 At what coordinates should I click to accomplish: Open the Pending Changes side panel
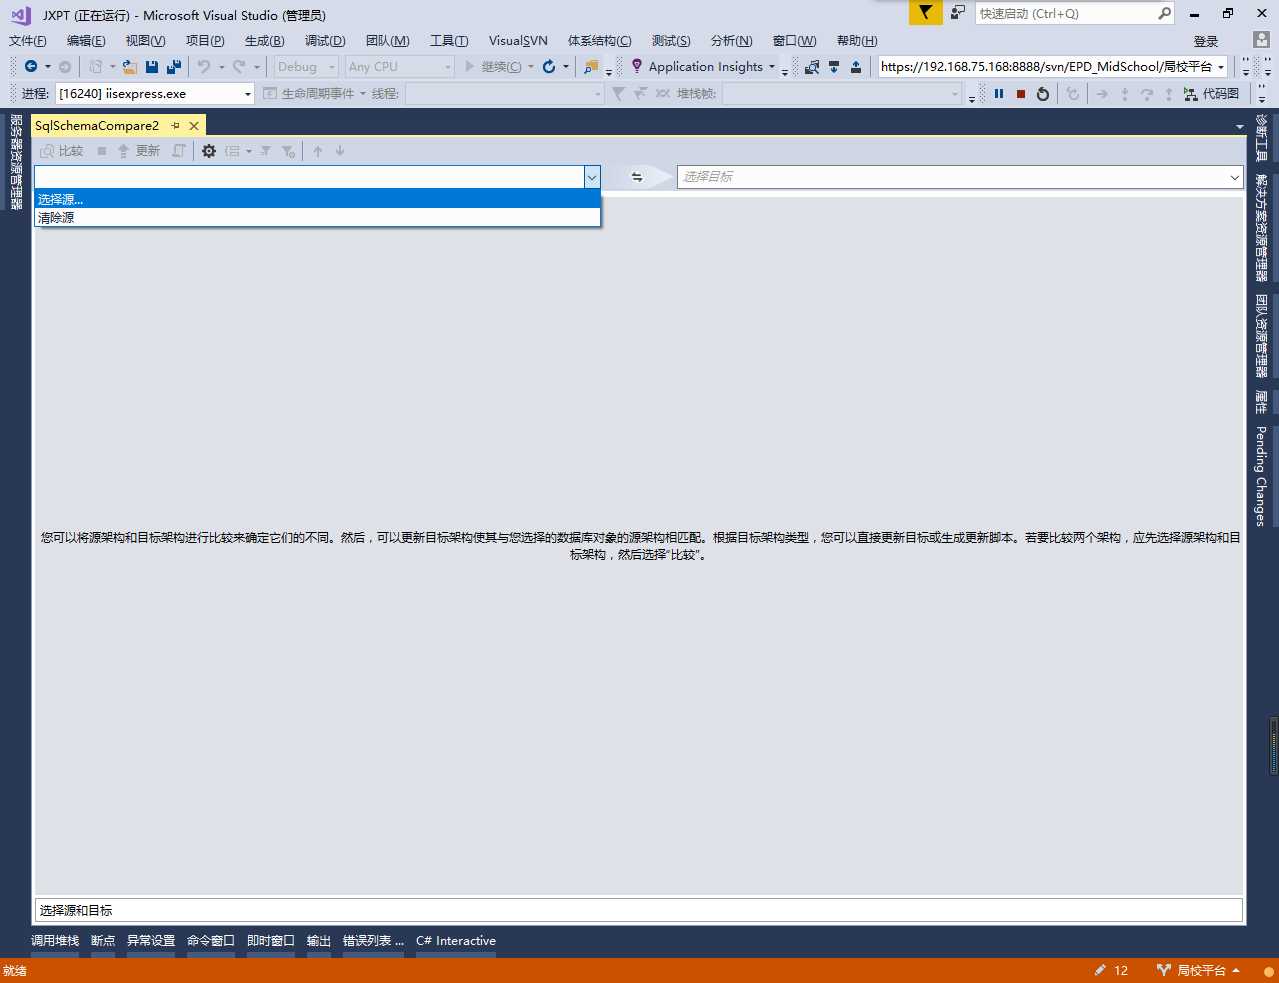[x=1262, y=476]
